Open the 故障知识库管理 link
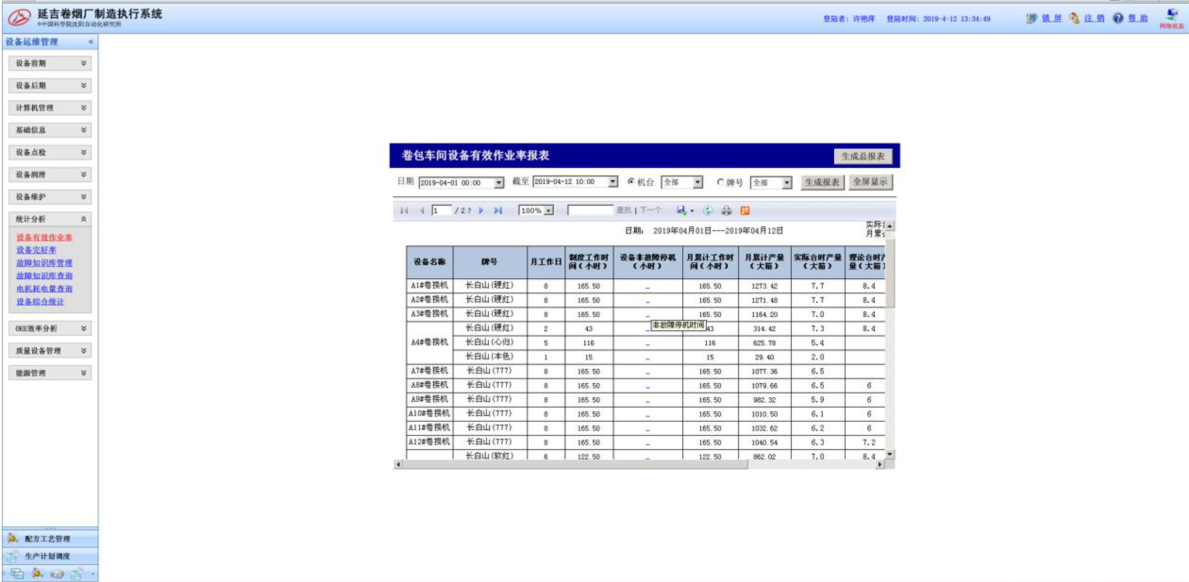The height and width of the screenshot is (582, 1189). click(44, 263)
